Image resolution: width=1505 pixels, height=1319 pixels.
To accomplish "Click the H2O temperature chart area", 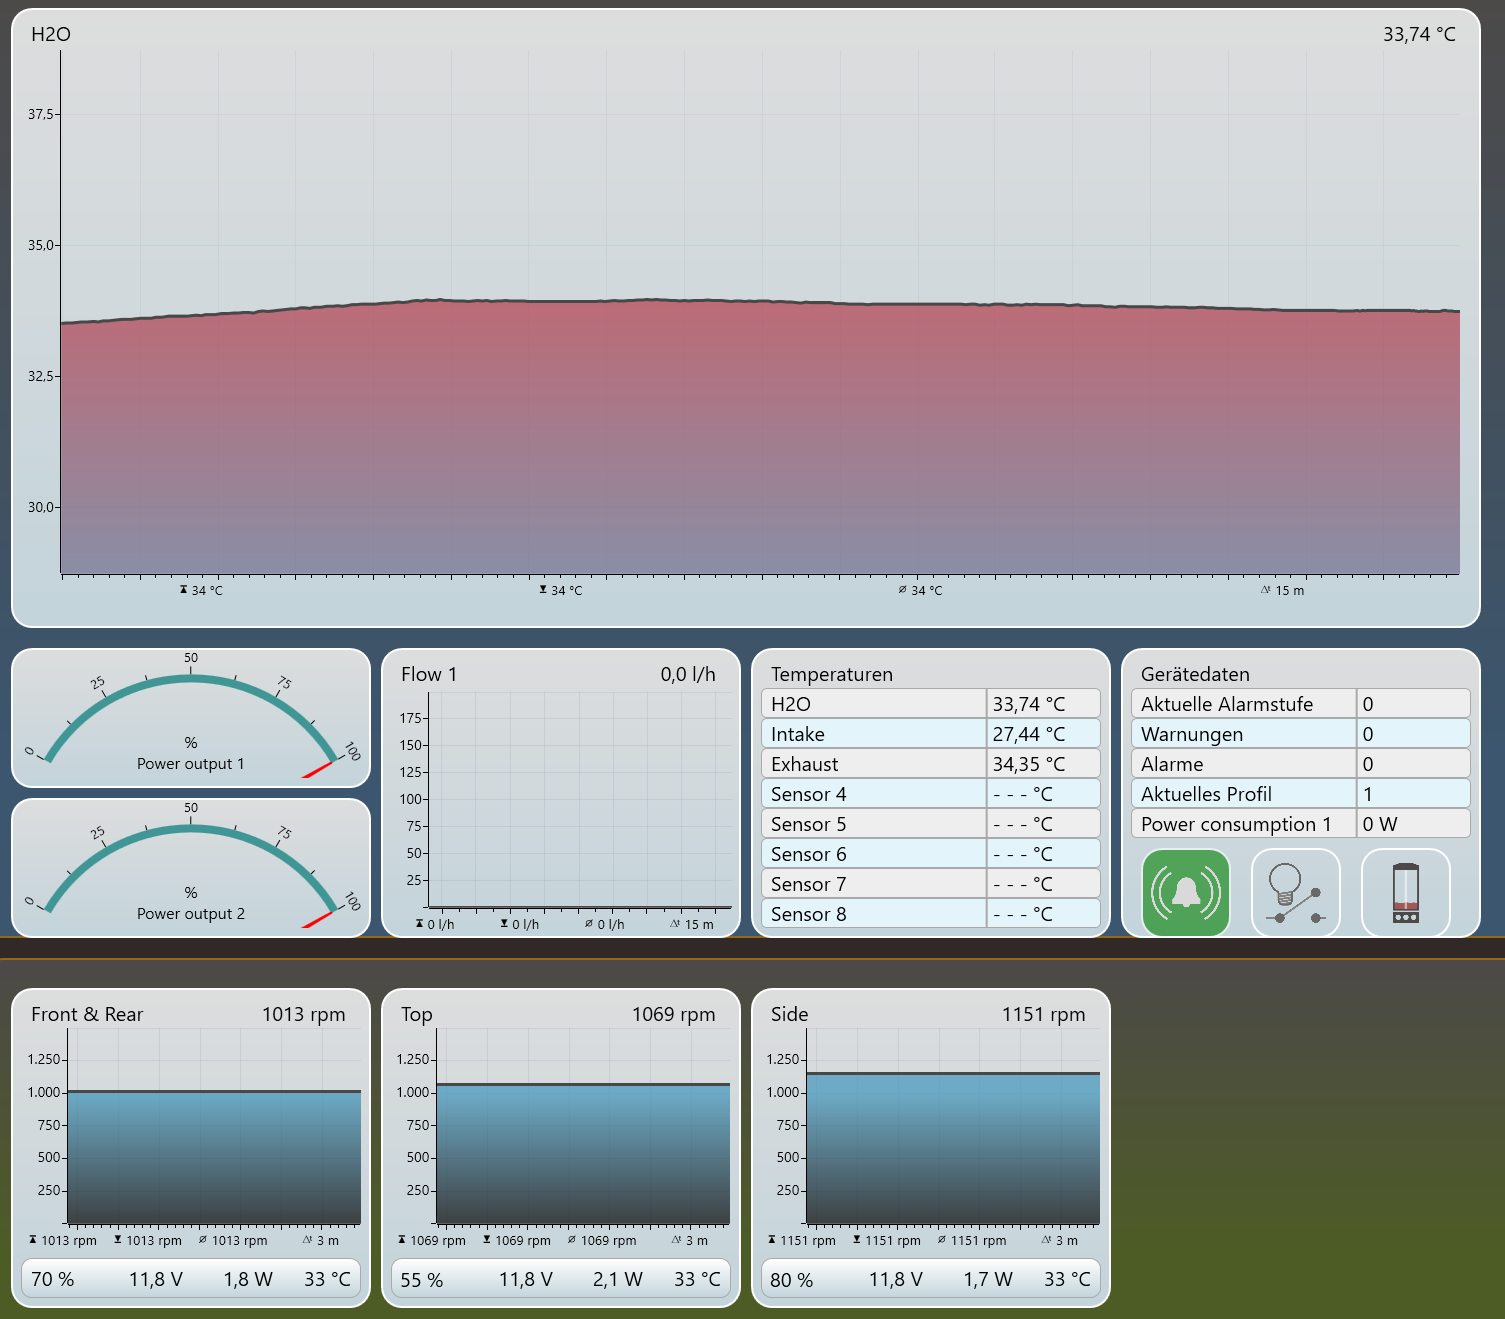I will point(760,313).
